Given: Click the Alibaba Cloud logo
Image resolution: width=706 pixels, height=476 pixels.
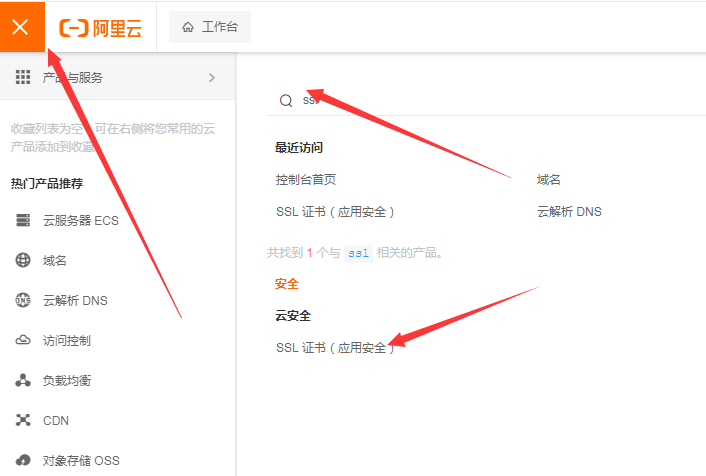Looking at the screenshot, I should [100, 28].
